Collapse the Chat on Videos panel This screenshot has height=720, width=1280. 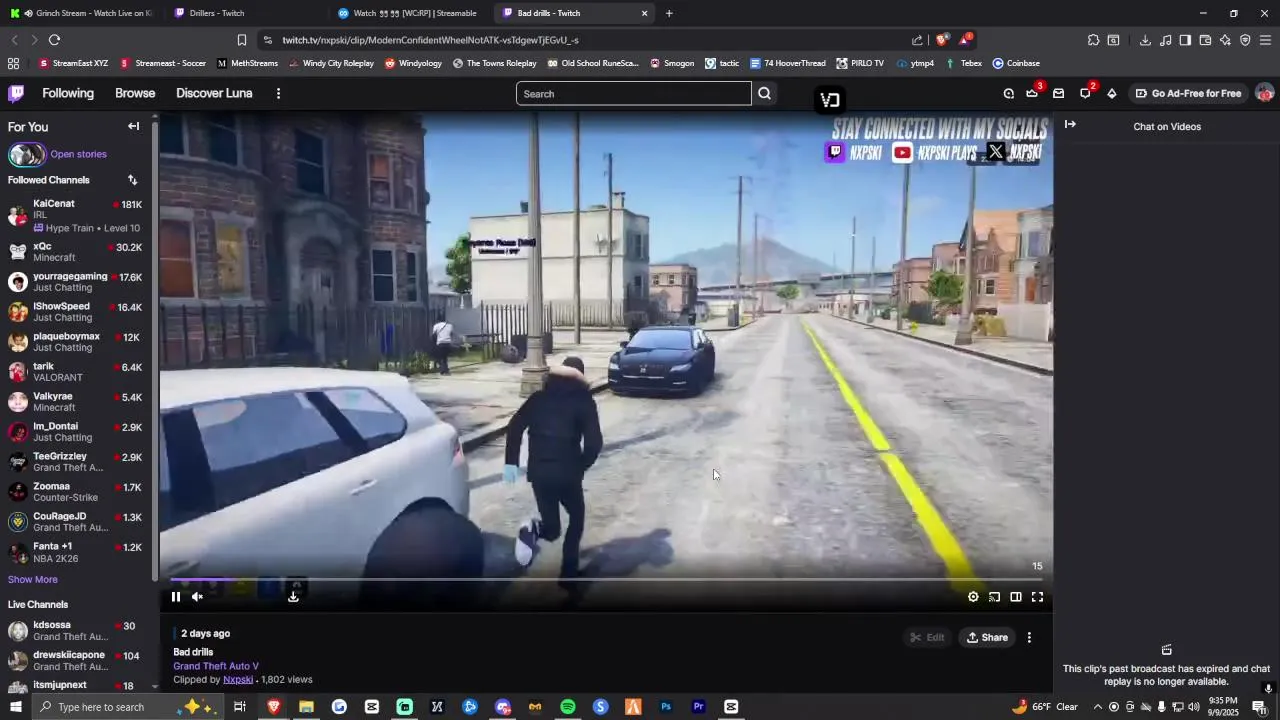(x=1070, y=124)
